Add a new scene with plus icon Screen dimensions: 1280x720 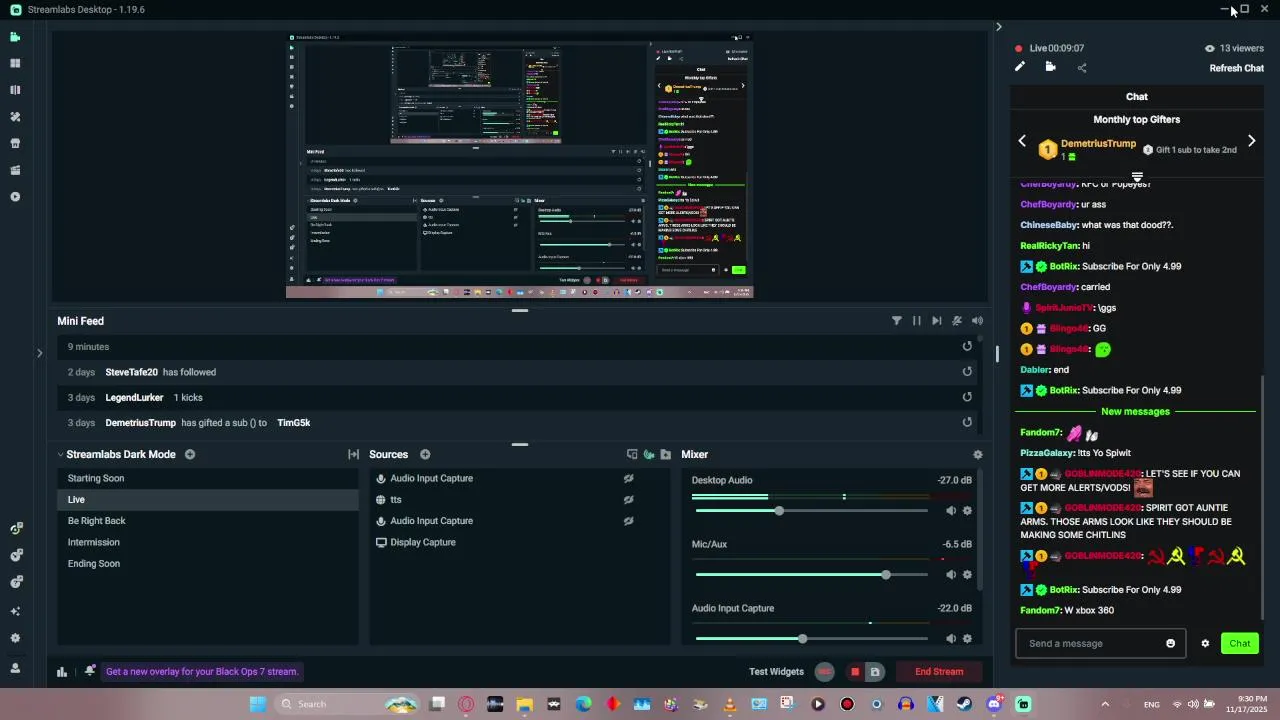[189, 454]
